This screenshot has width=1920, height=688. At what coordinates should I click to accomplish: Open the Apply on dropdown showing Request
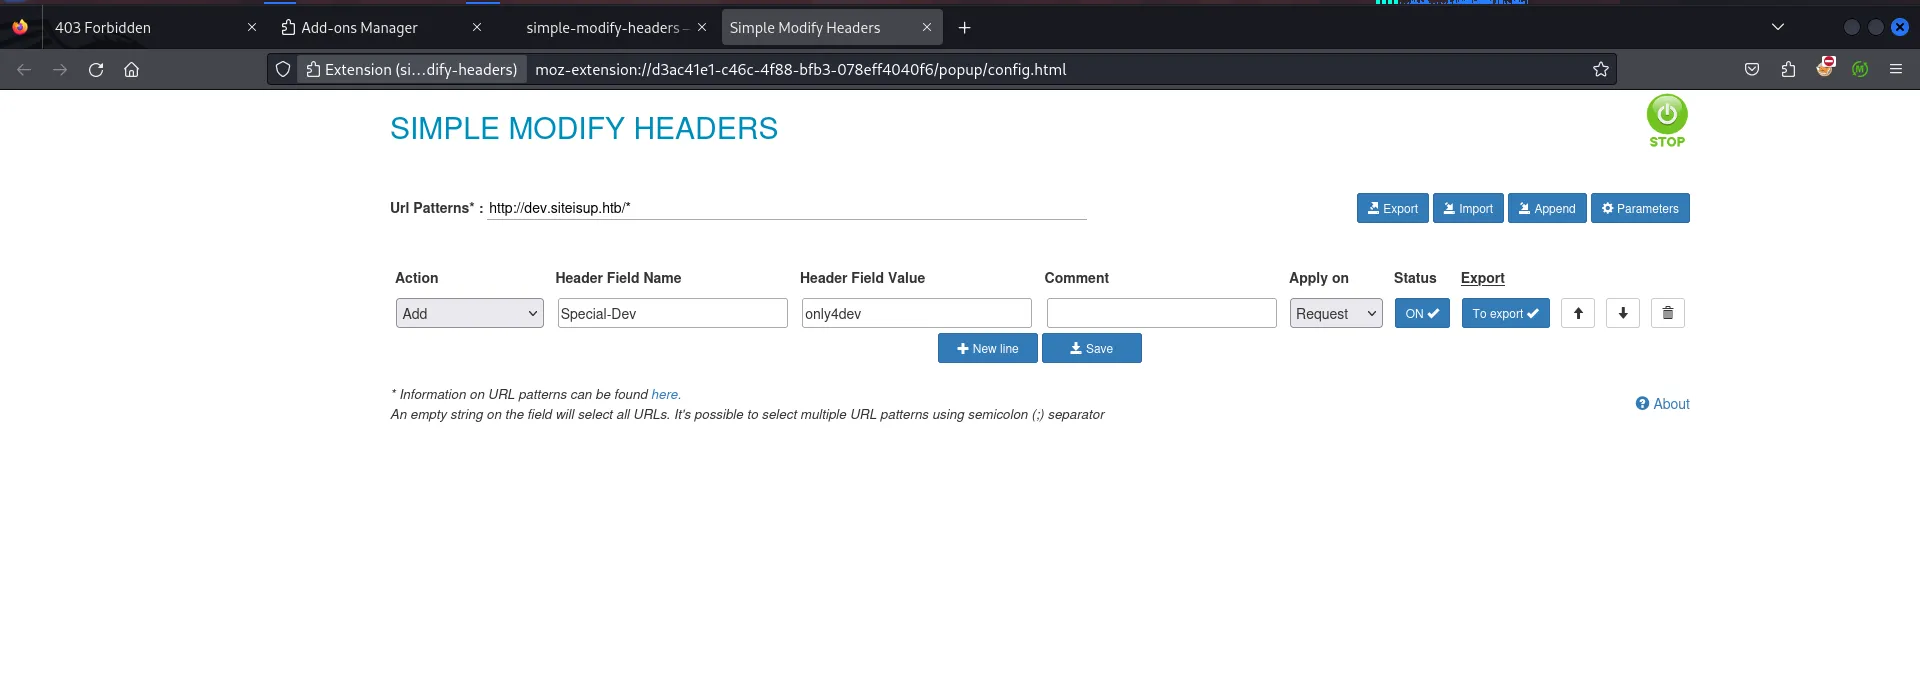(1336, 313)
